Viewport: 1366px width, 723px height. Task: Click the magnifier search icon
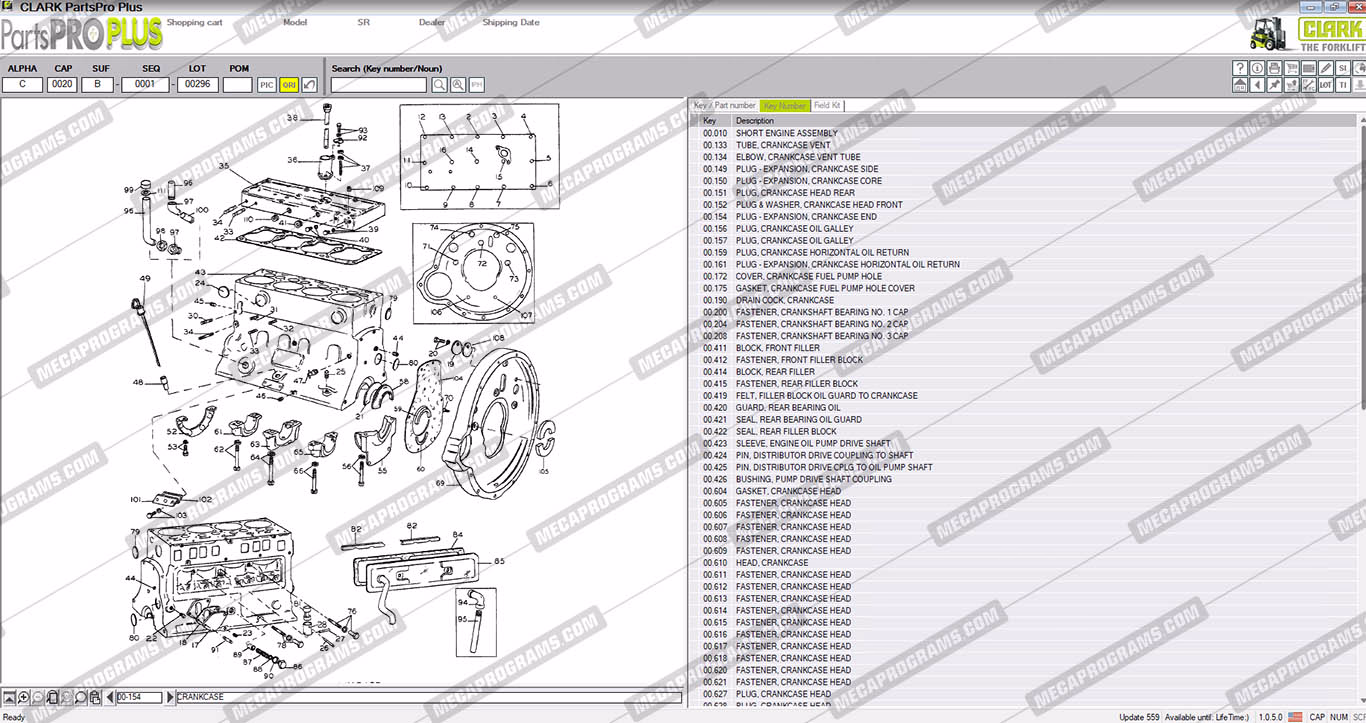point(439,85)
